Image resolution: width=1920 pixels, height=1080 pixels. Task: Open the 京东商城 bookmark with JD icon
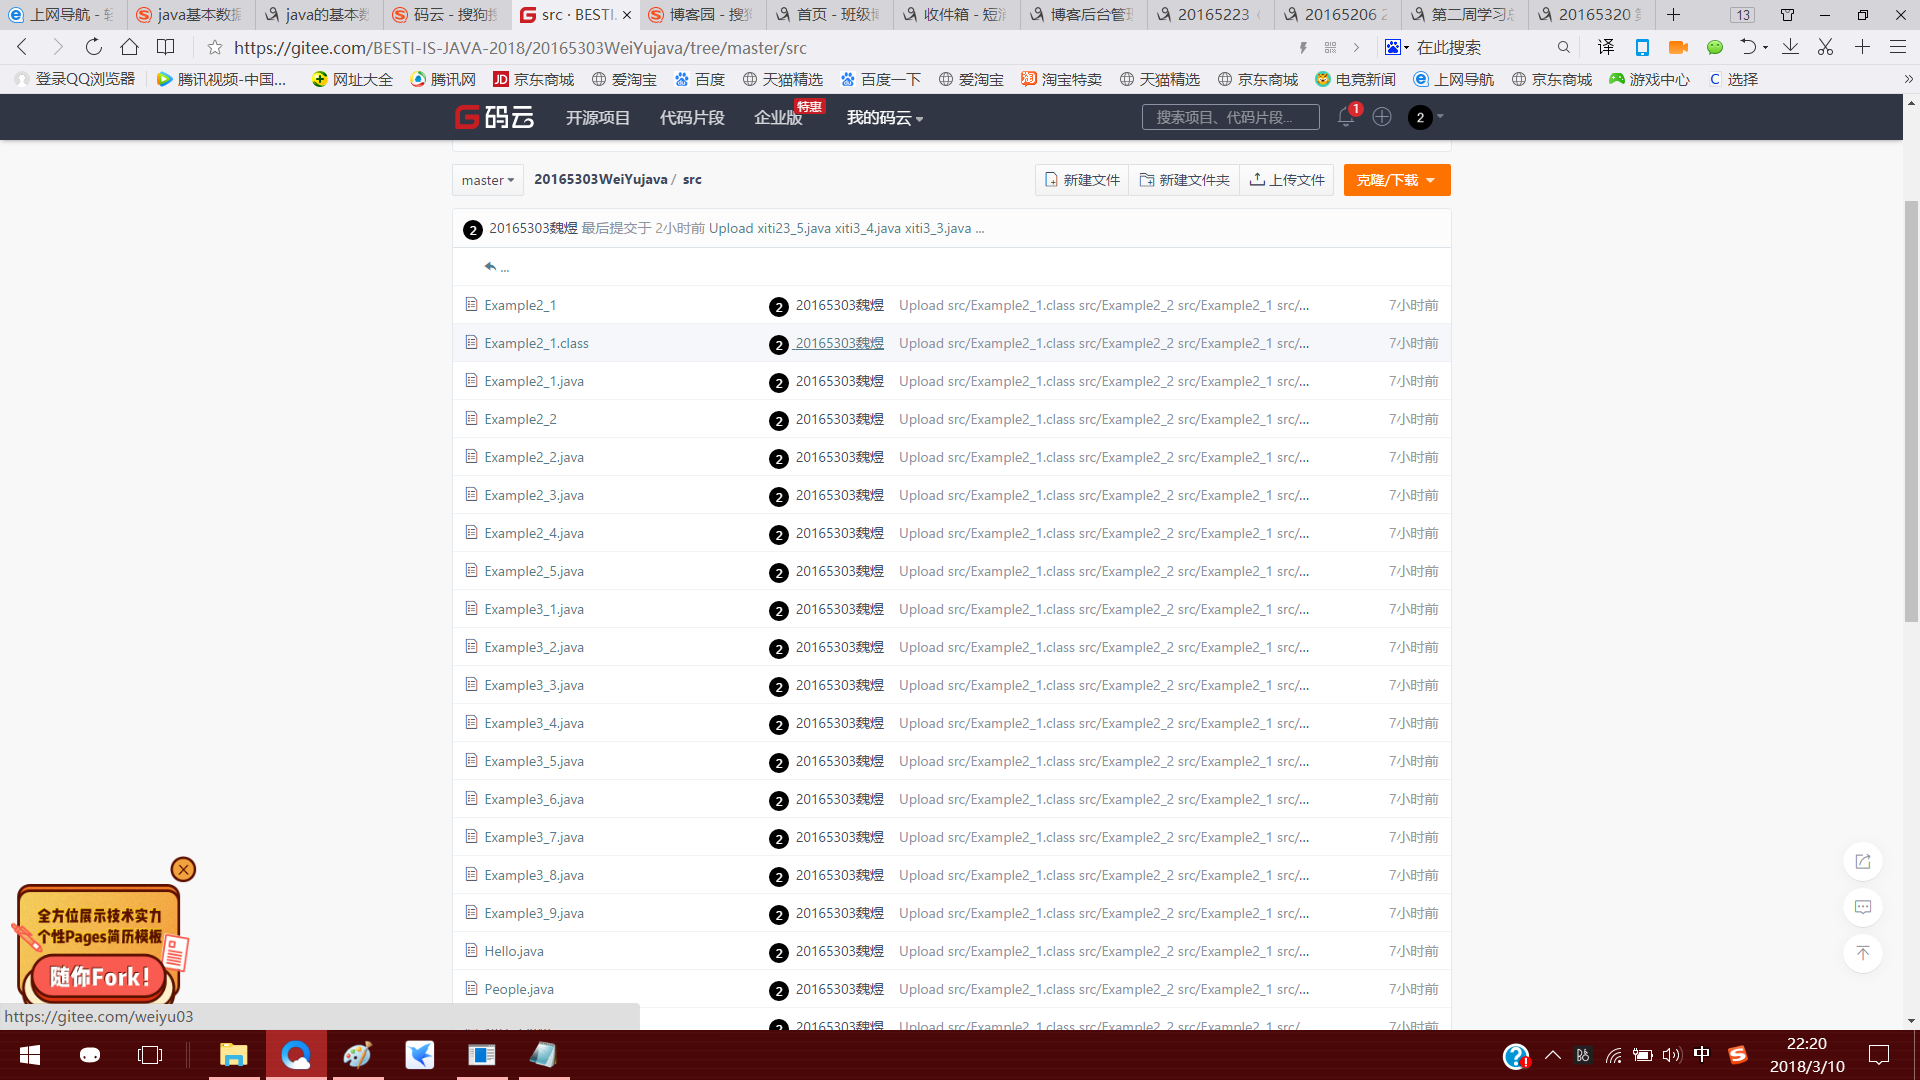(534, 79)
